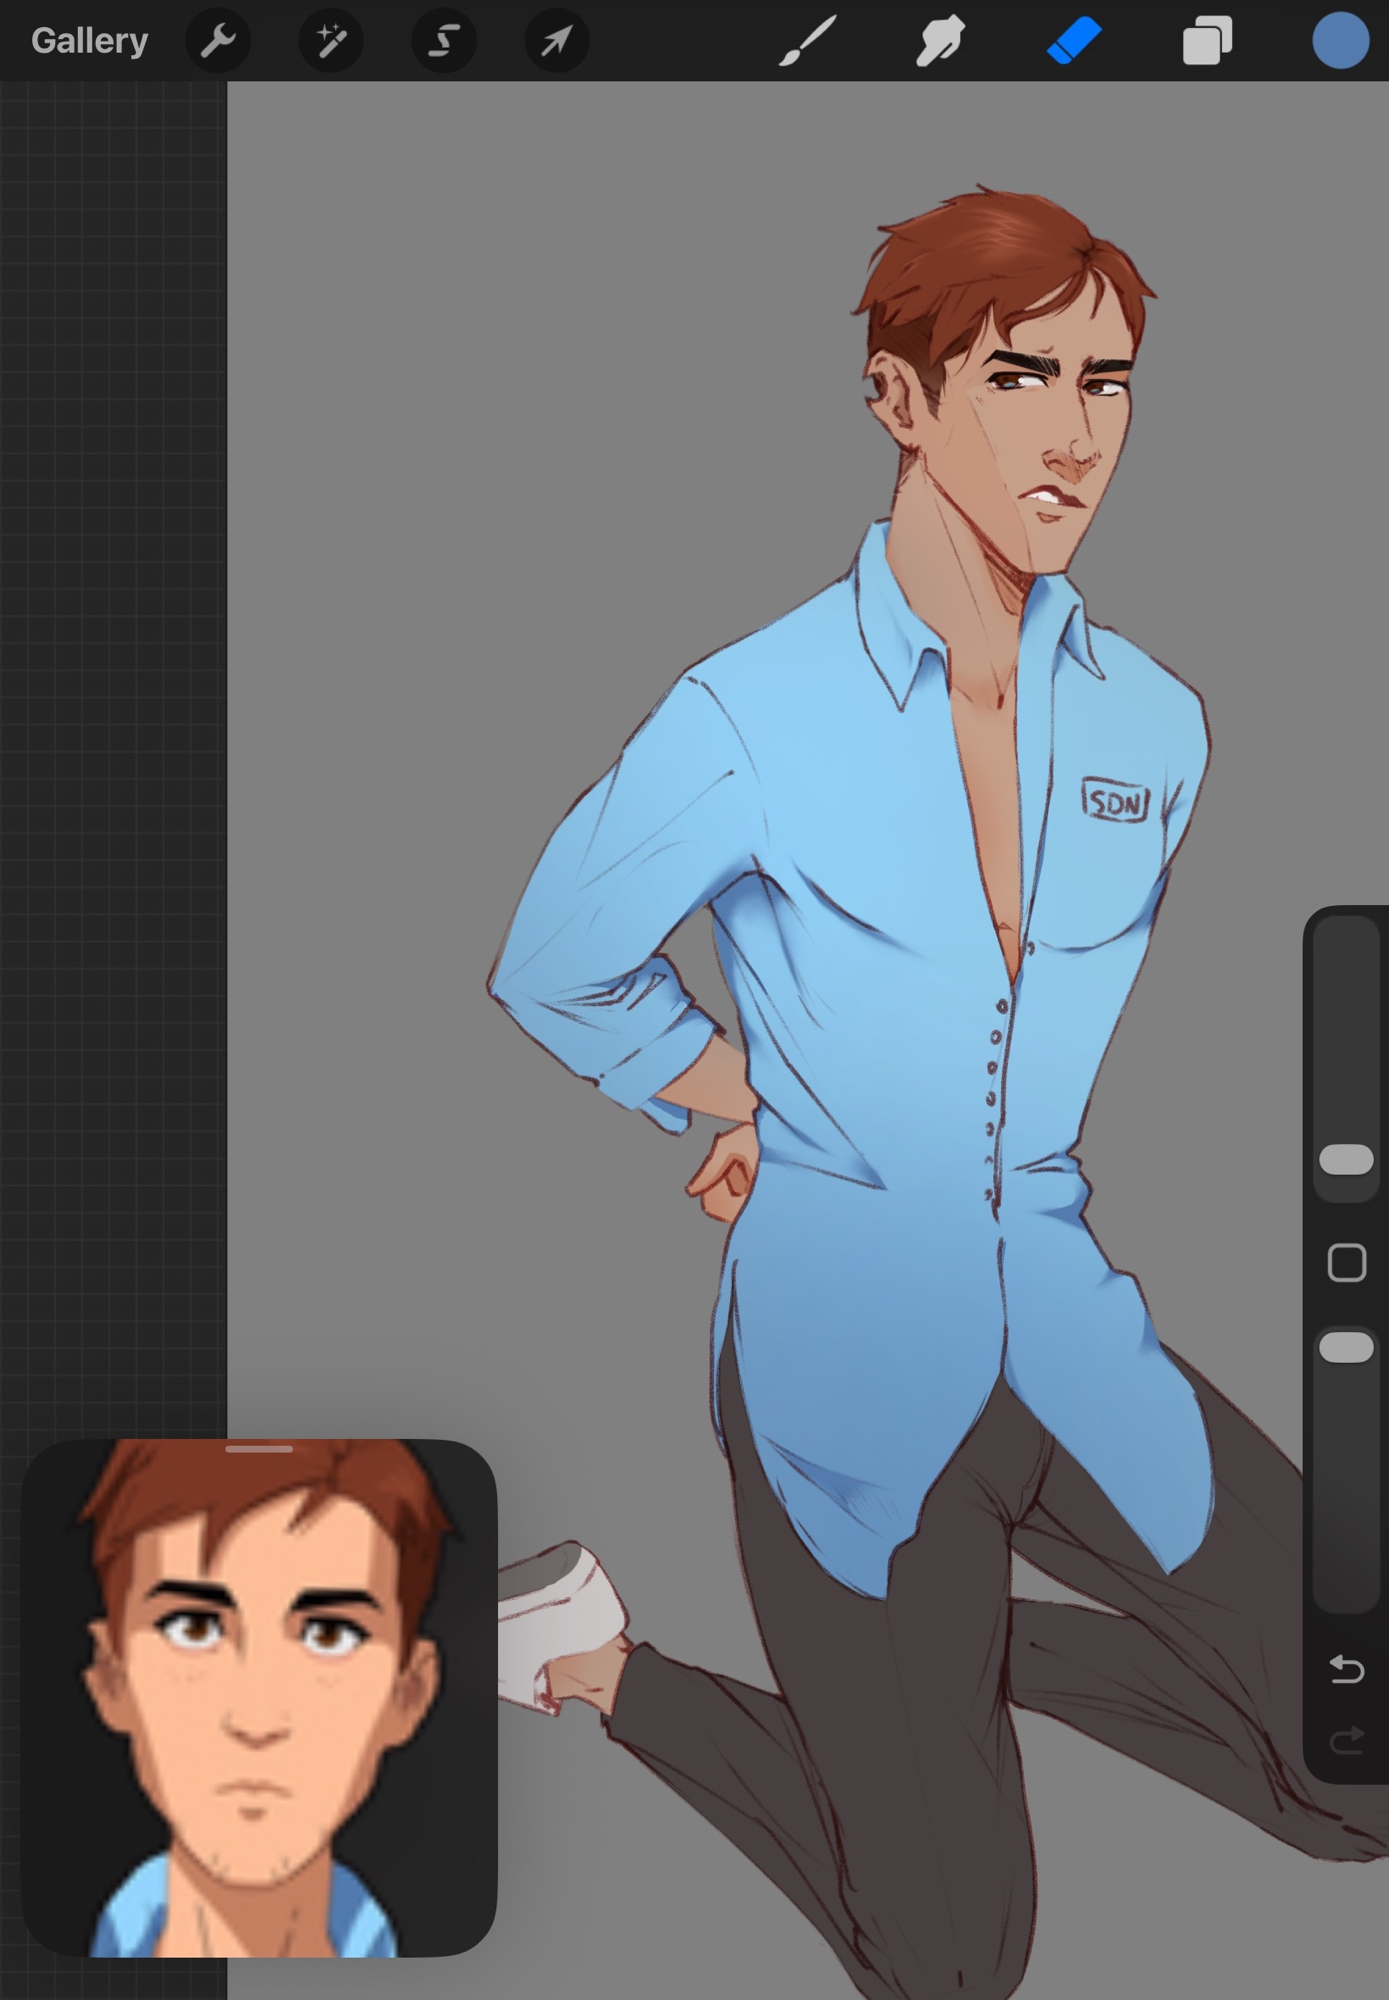Undo the last stroke
This screenshot has height=2000, width=1389.
pos(1346,1669)
